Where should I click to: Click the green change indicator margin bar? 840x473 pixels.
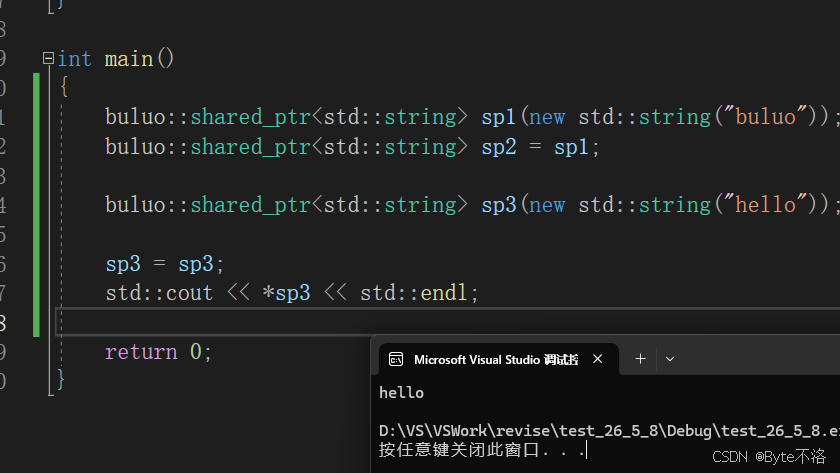click(36, 205)
